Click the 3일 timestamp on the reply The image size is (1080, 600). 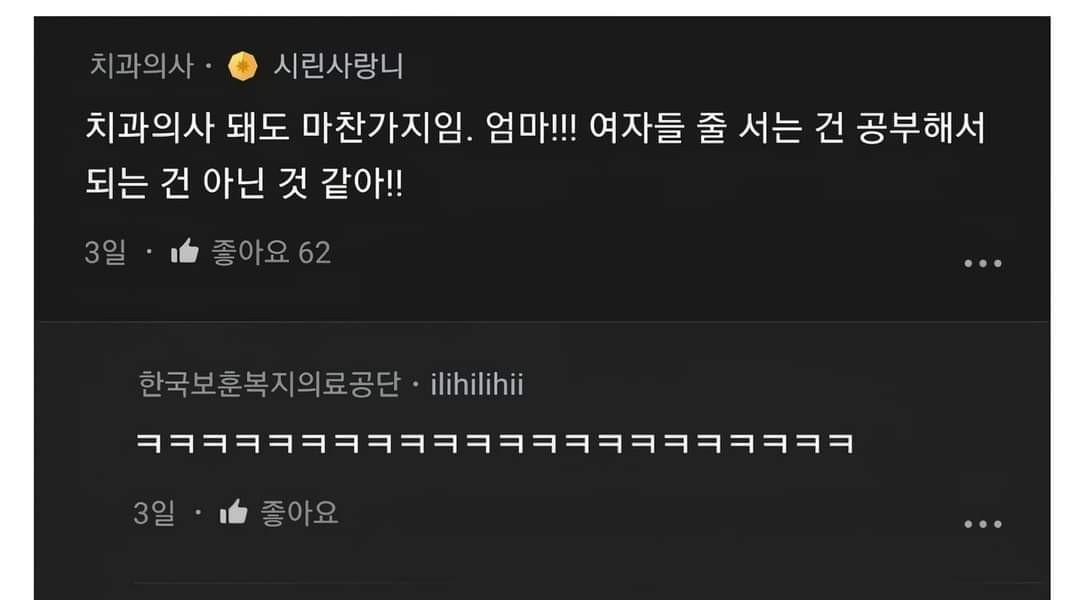pyautogui.click(x=154, y=513)
